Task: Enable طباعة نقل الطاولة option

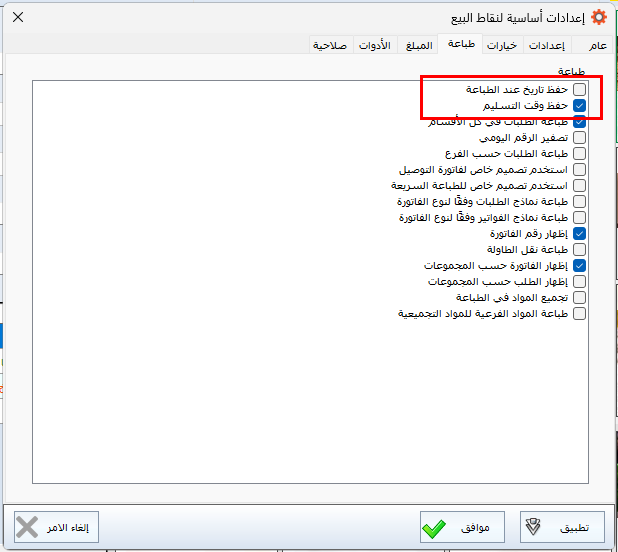Action: point(579,250)
